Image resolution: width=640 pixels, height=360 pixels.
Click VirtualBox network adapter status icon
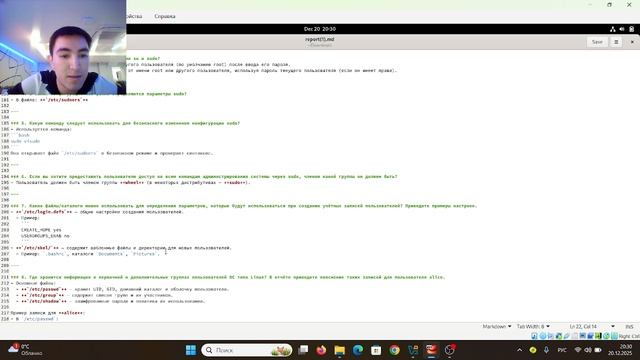(559, 336)
